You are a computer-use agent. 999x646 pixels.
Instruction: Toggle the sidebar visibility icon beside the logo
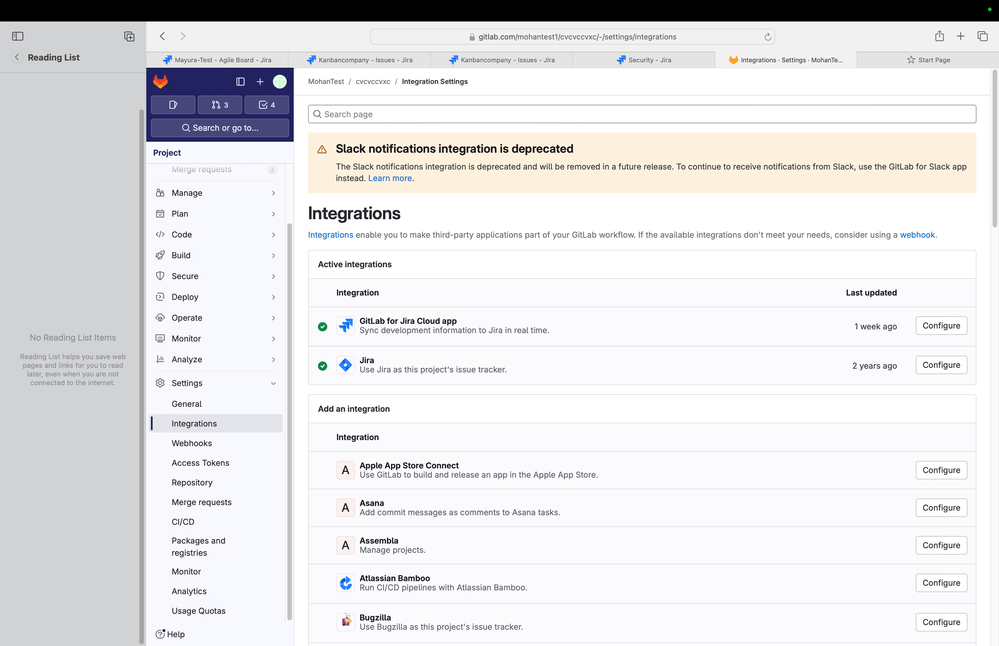pyautogui.click(x=239, y=82)
